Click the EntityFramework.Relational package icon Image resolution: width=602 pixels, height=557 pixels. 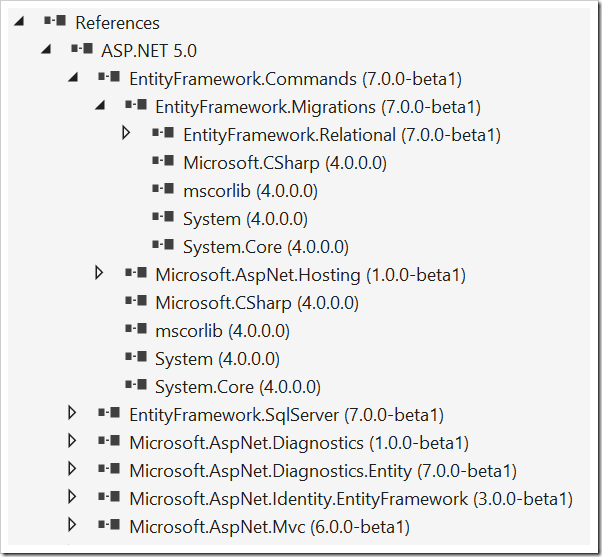point(163,132)
